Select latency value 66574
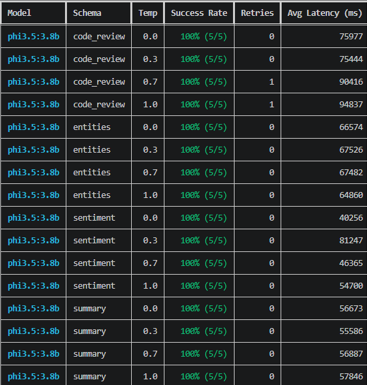Screen dimensions: 367x385 pyautogui.click(x=351, y=127)
